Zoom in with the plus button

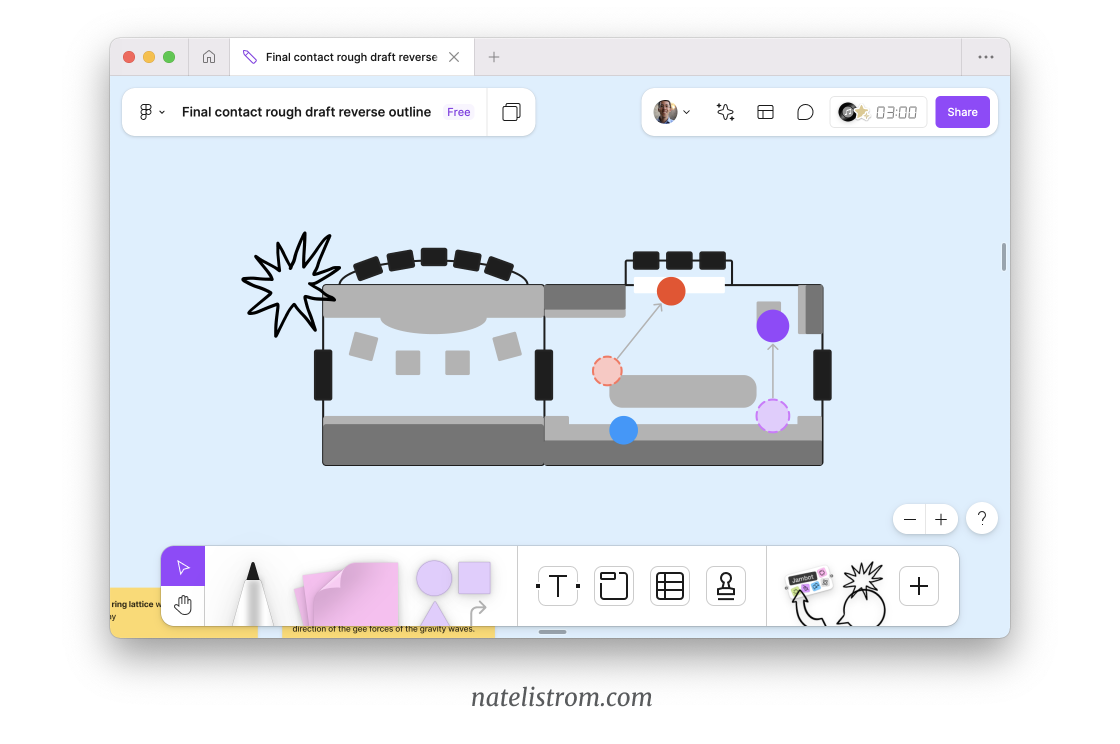941,520
